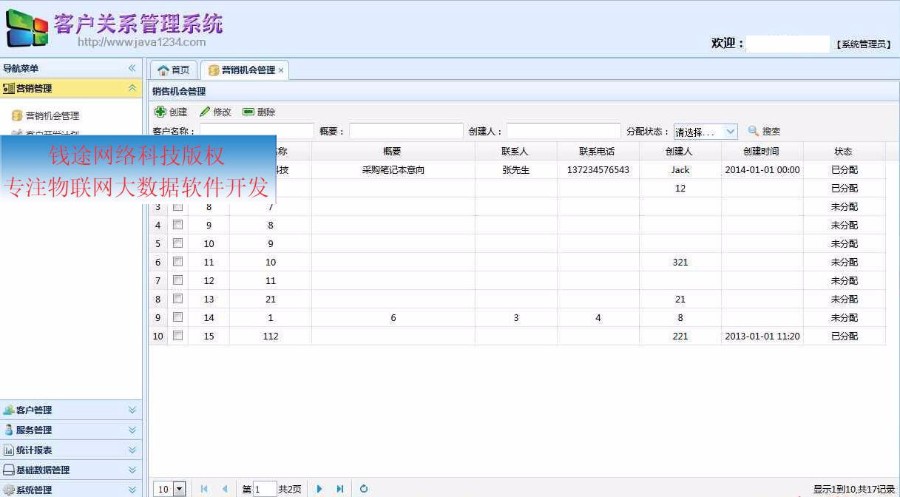The image size is (900, 497).
Task: Sort by the 创建人 column header
Action: coord(680,152)
